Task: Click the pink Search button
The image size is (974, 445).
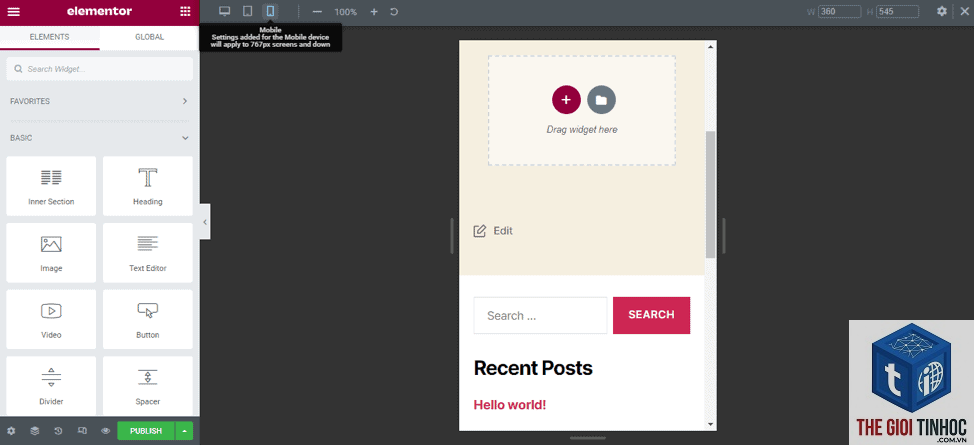Action: 651,315
